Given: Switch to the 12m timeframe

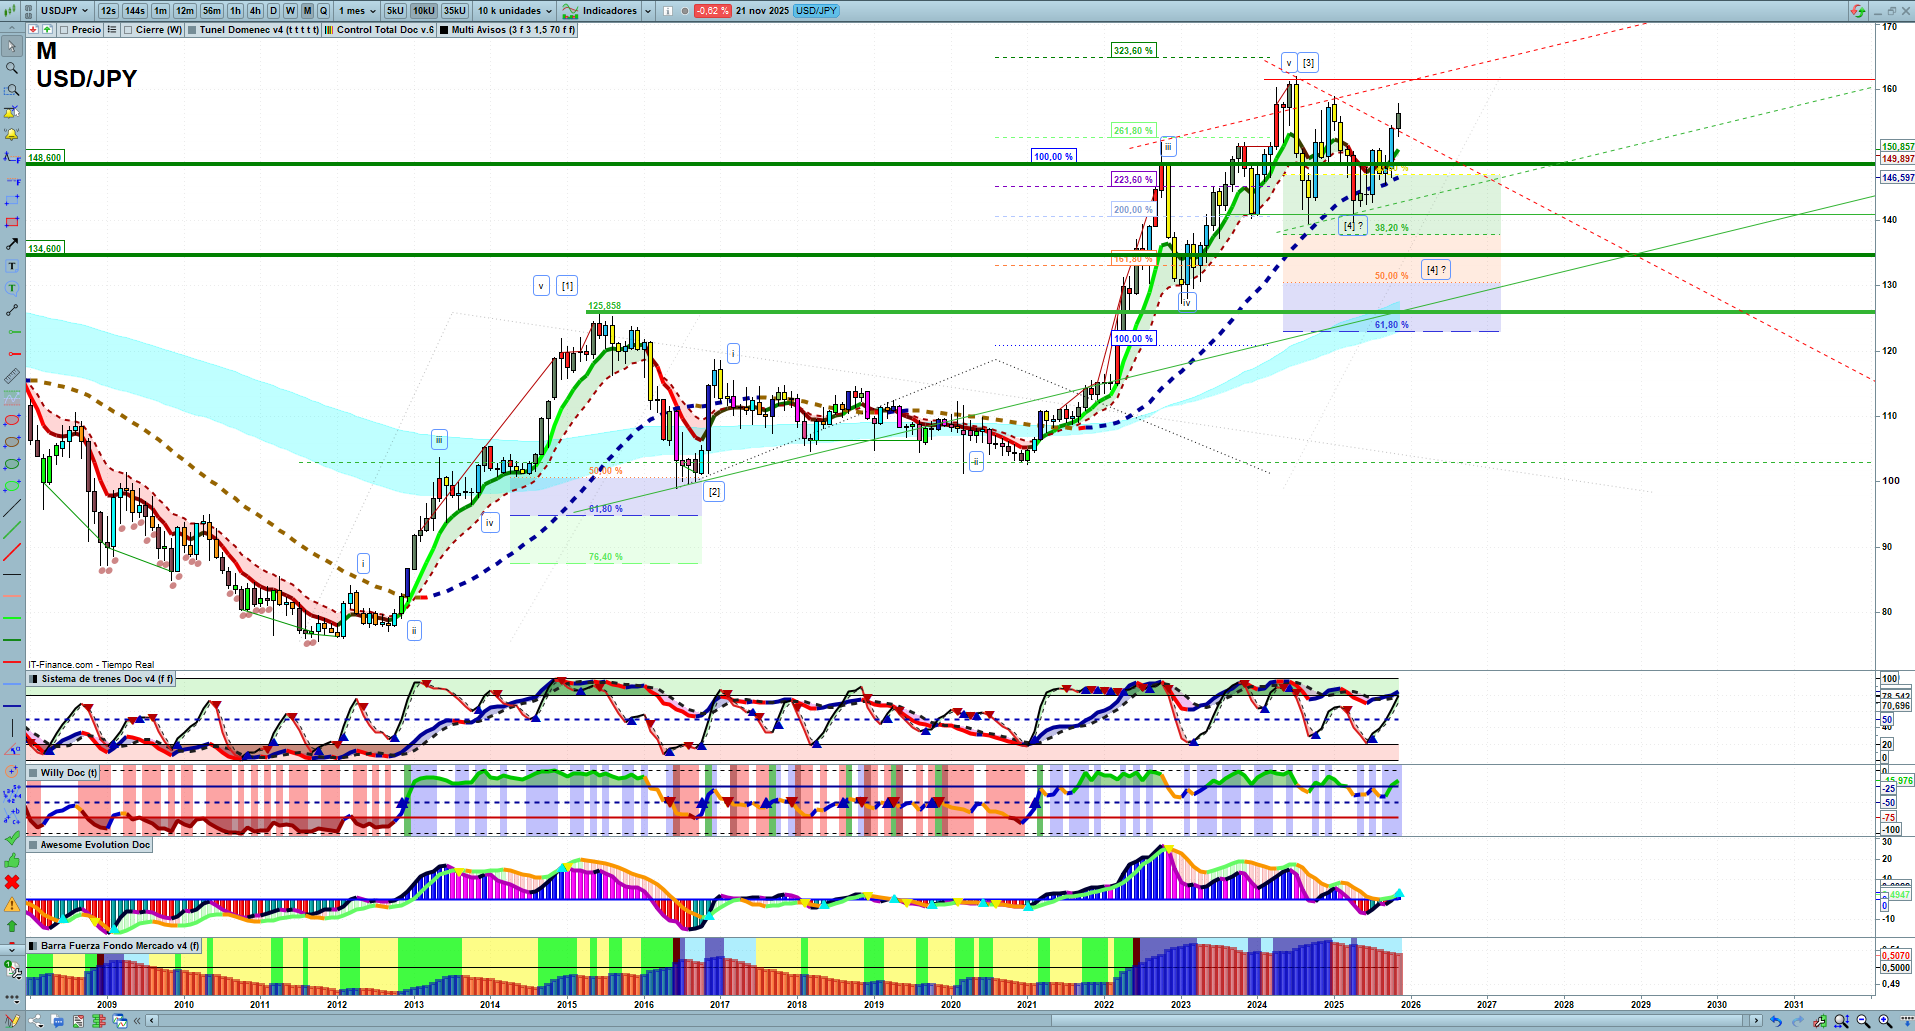Looking at the screenshot, I should click(185, 11).
